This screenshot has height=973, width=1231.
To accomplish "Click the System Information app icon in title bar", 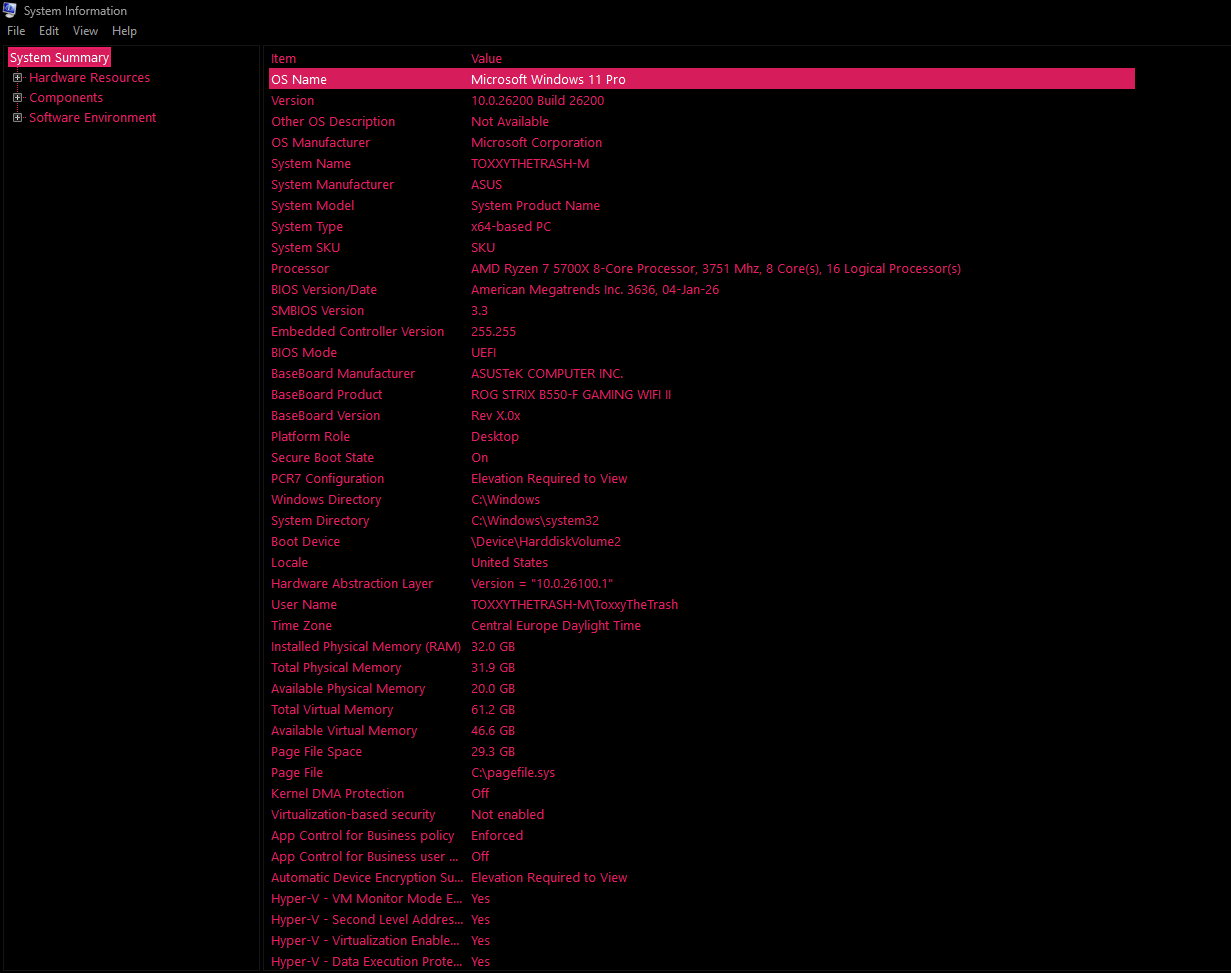I will tap(10, 10).
